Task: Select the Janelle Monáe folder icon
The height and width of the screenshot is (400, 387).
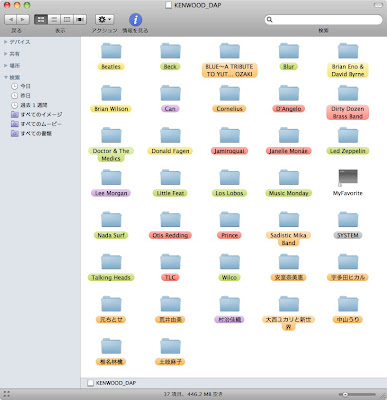Action: pos(289,135)
